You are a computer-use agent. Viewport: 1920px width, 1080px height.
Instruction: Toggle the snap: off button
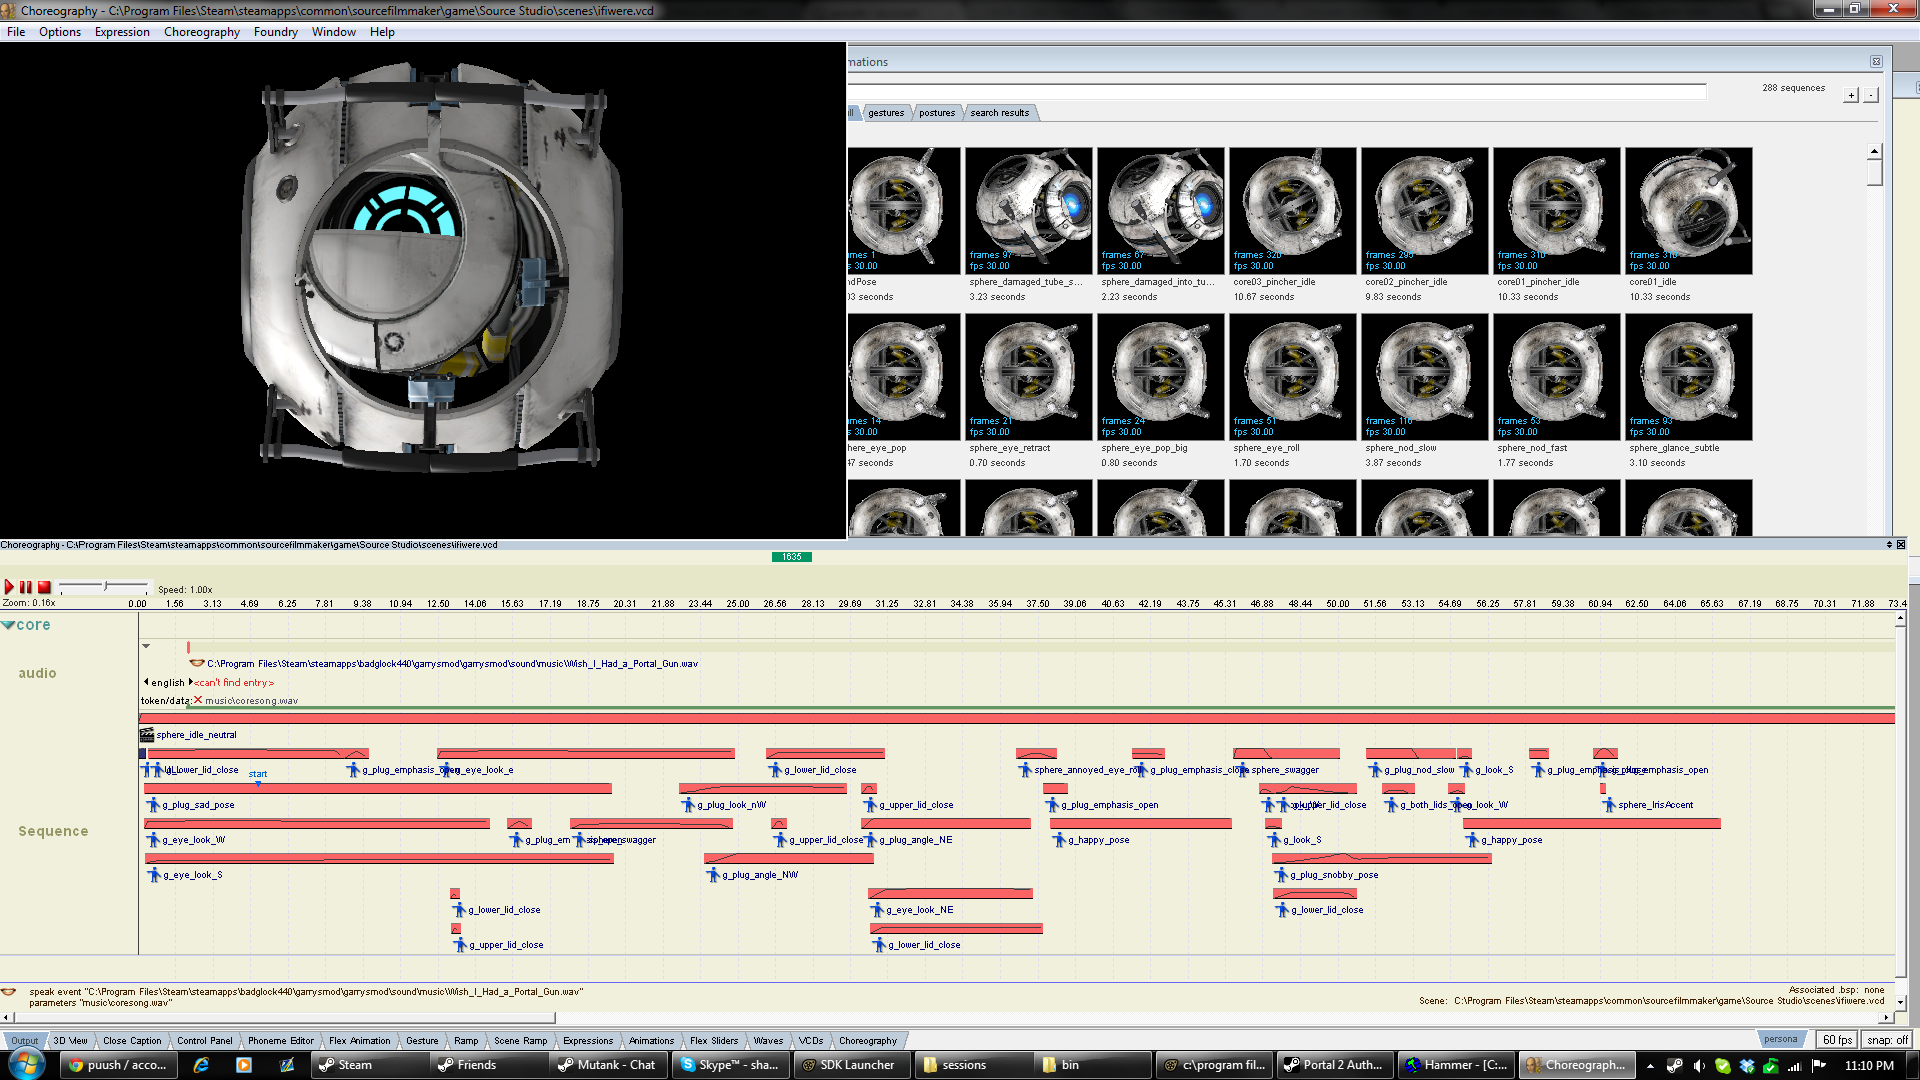coord(1887,1040)
